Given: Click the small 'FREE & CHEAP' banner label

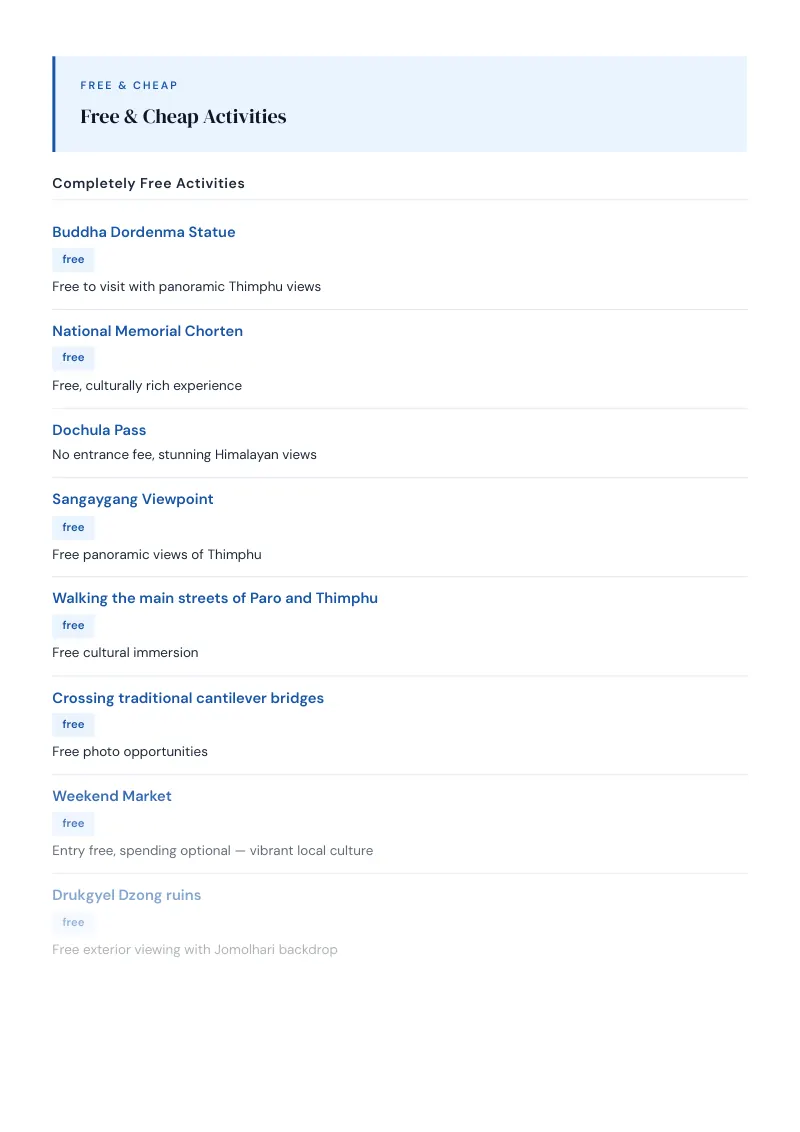Looking at the screenshot, I should click(x=129, y=85).
